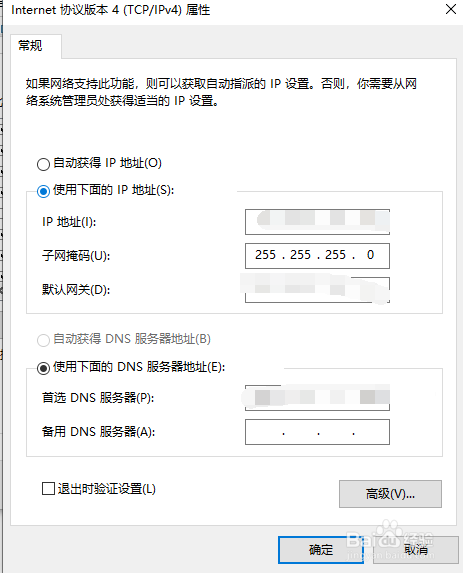
Task: Select 使用下面的 DNS 服务器地址 radio button
Action: (43, 368)
